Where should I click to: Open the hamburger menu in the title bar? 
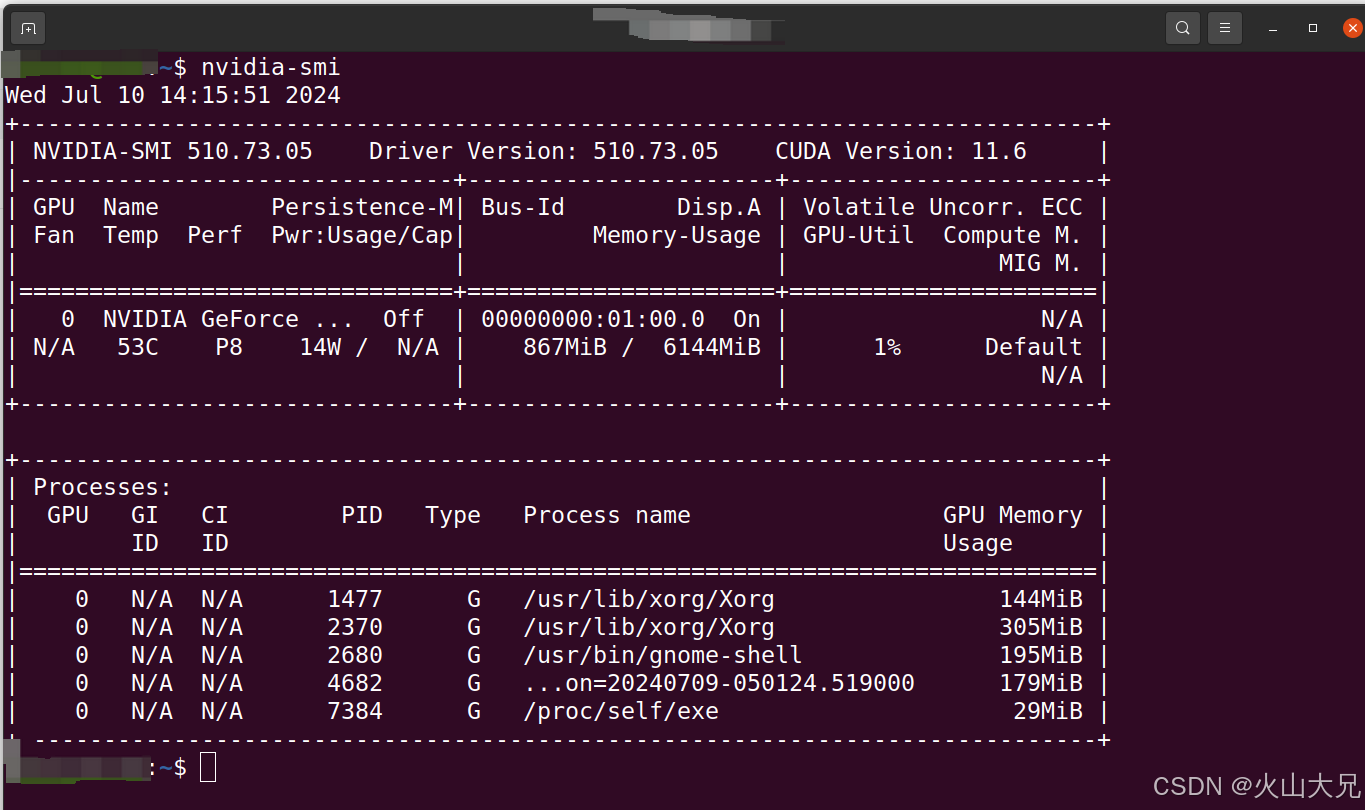click(x=1224, y=28)
